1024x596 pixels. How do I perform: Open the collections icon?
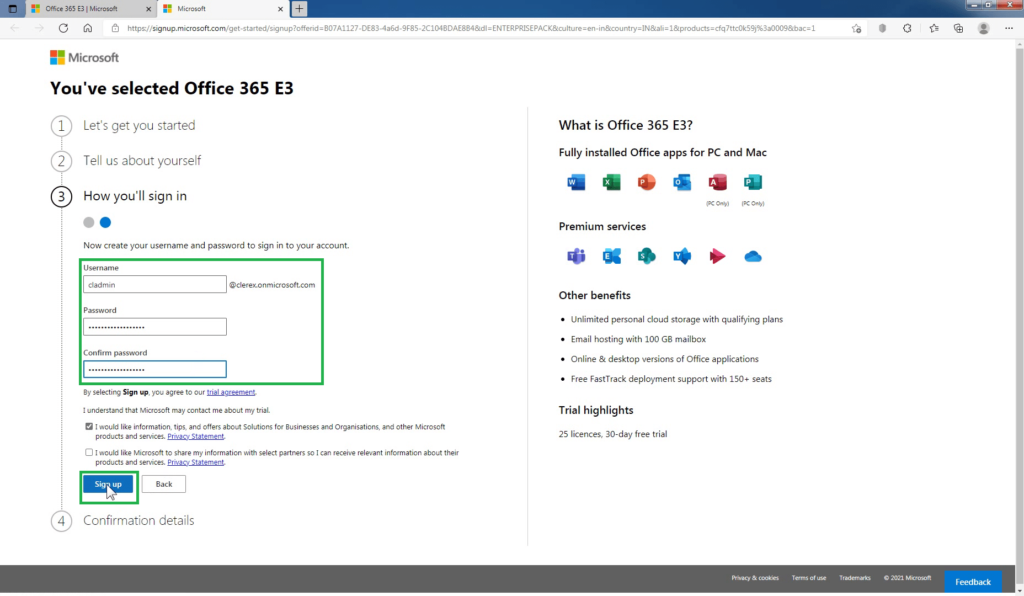coord(958,28)
